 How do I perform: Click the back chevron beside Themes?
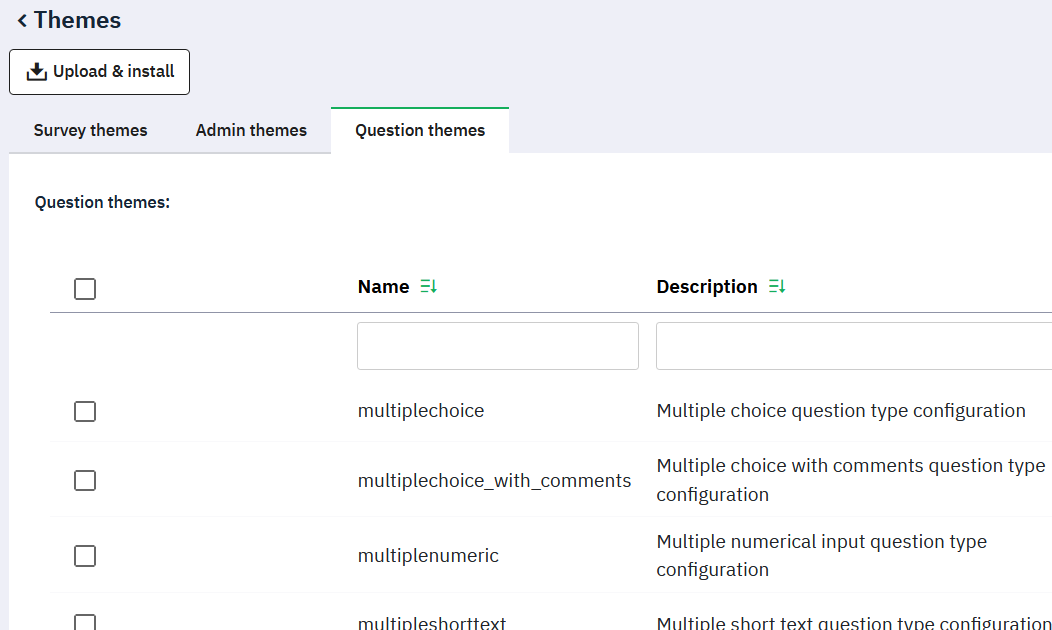(22, 21)
